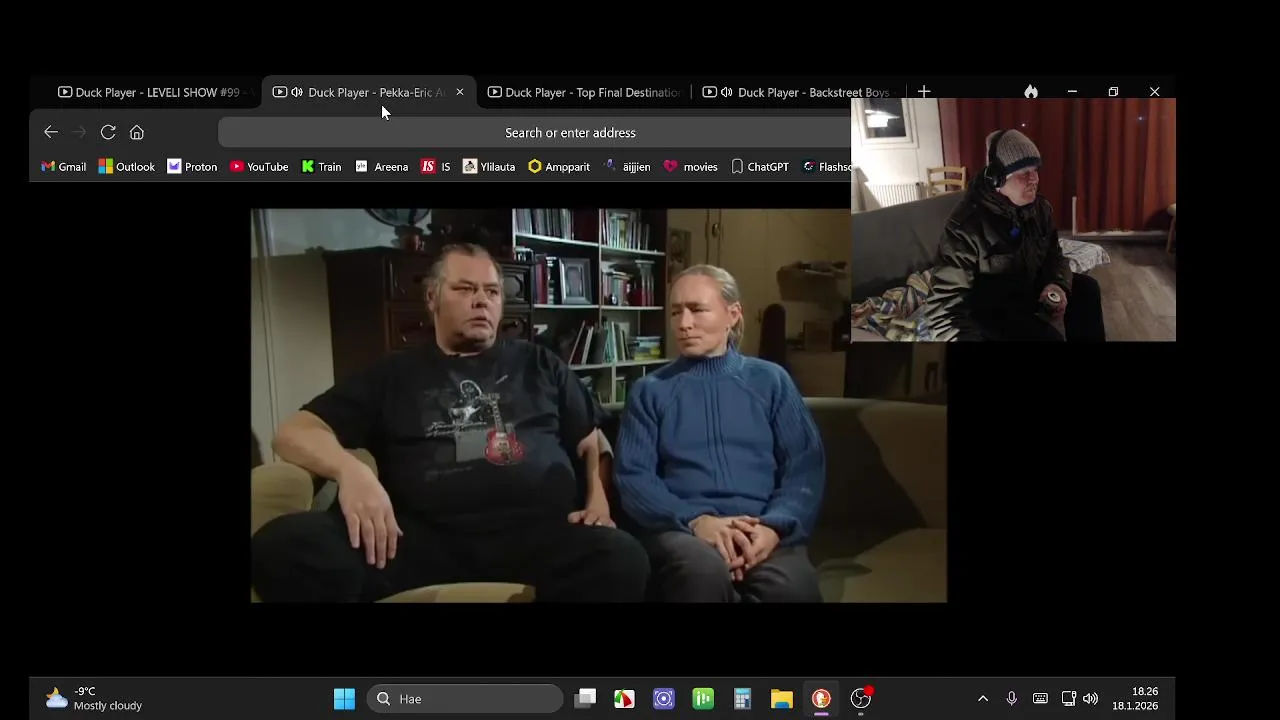This screenshot has height=720, width=1280.
Task: Open the IS bookmark
Action: coord(436,167)
